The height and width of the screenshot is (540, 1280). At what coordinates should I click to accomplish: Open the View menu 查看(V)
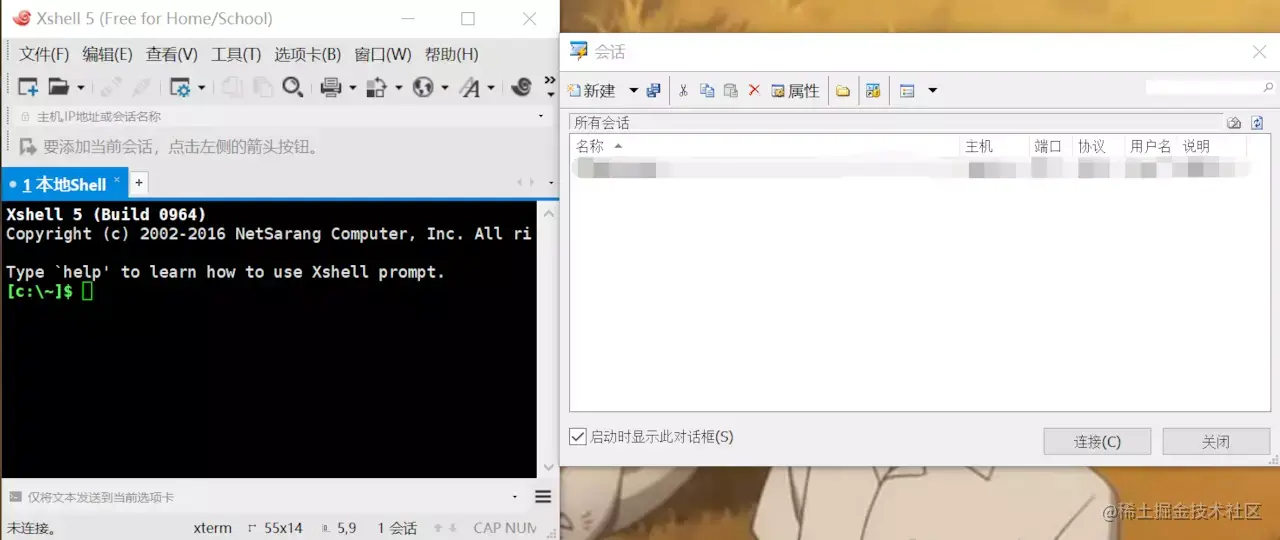tap(172, 54)
